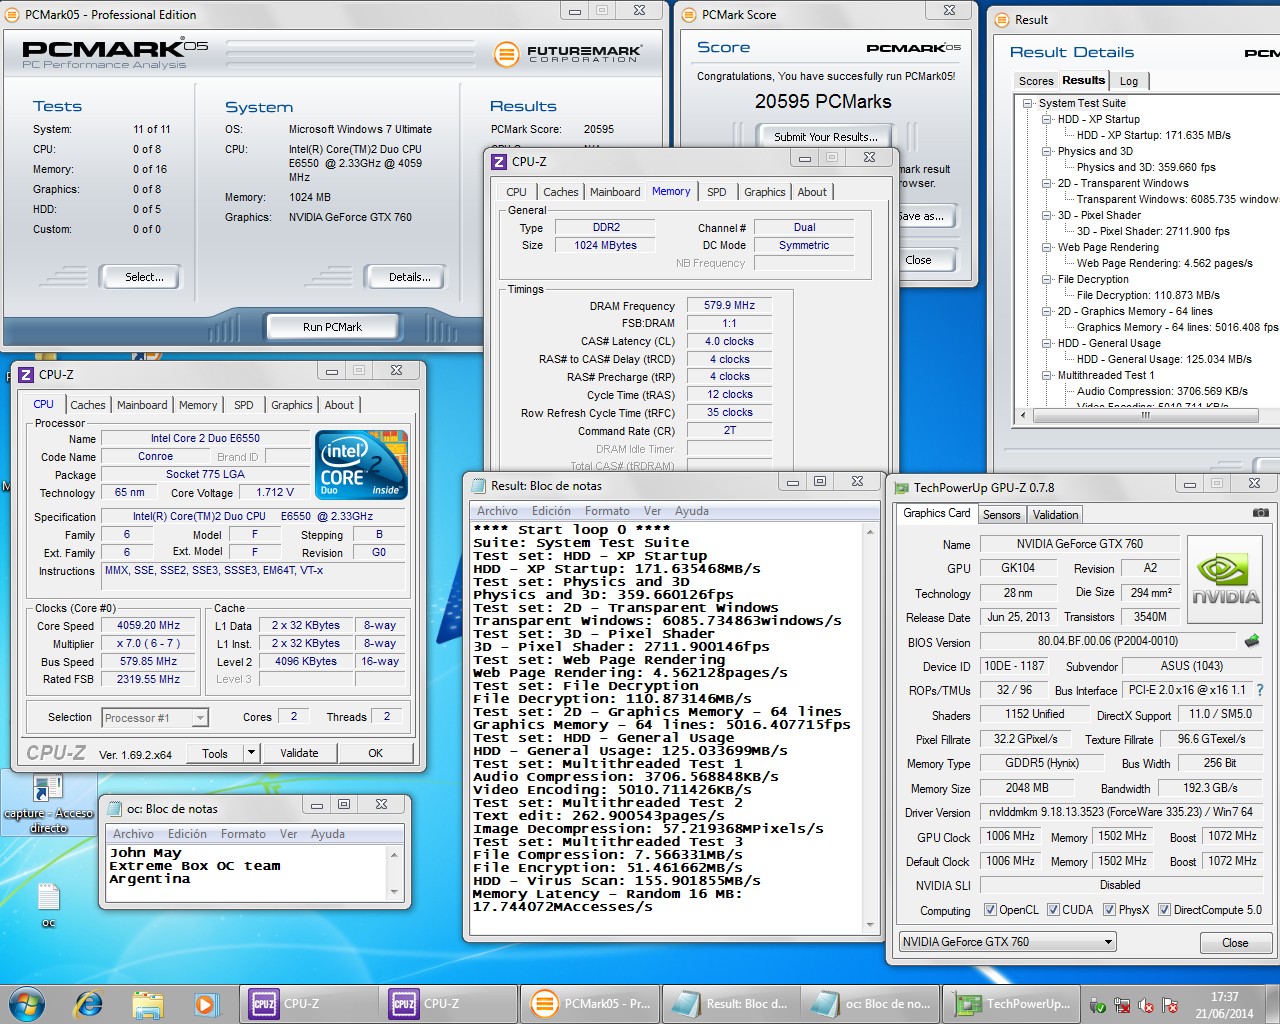1280x1024 pixels.
Task: Click the Result Details horizontal scrollbar thumb
Action: click(x=1145, y=415)
